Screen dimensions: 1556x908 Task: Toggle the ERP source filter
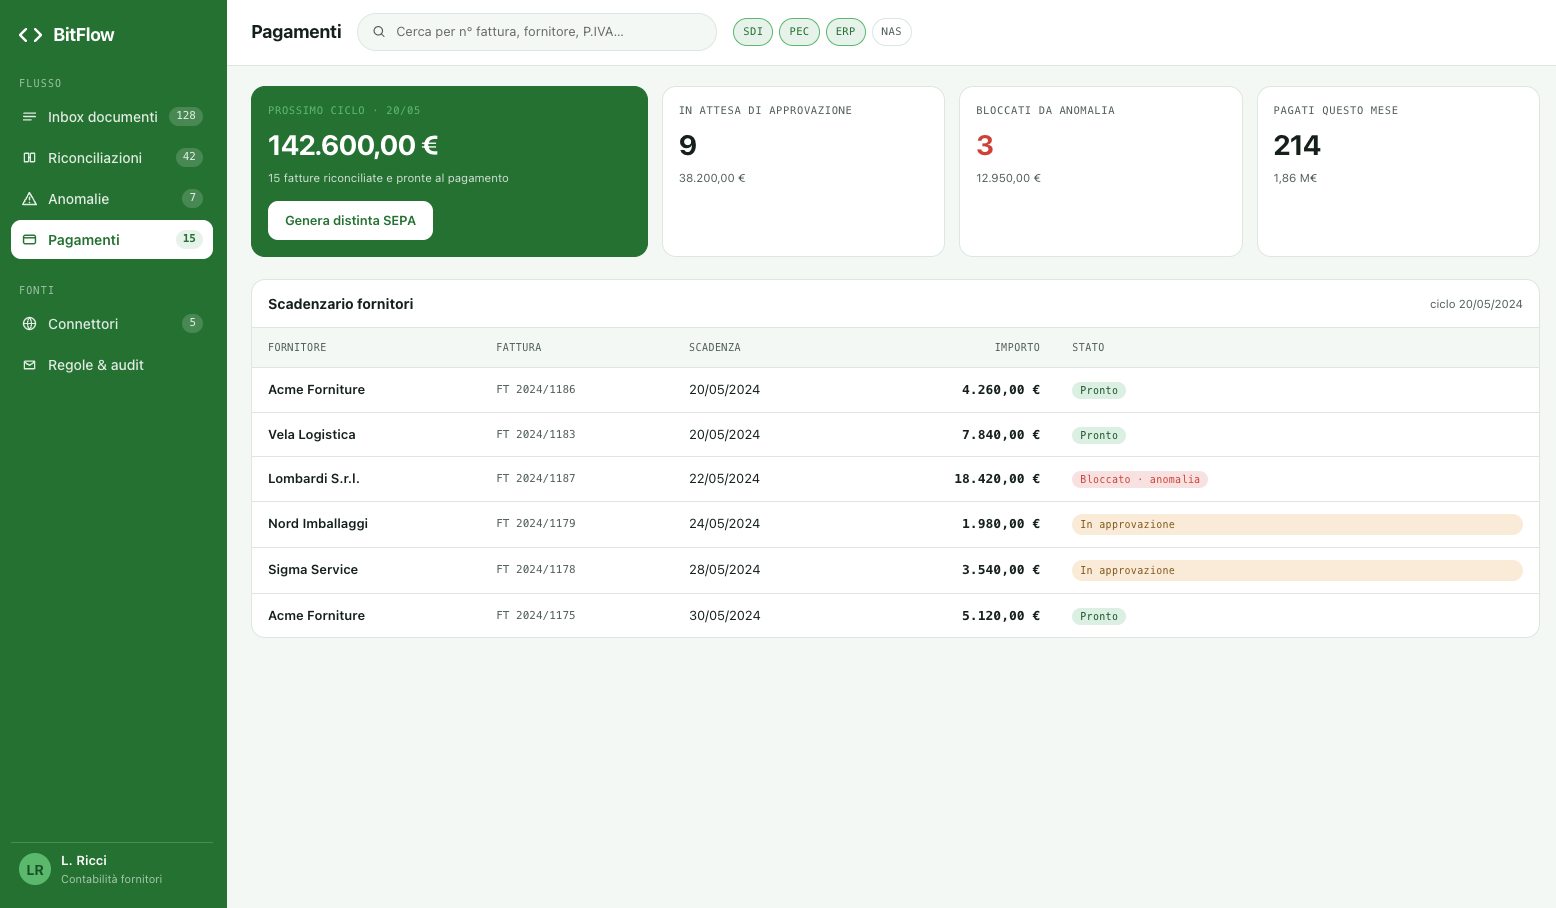click(x=846, y=32)
